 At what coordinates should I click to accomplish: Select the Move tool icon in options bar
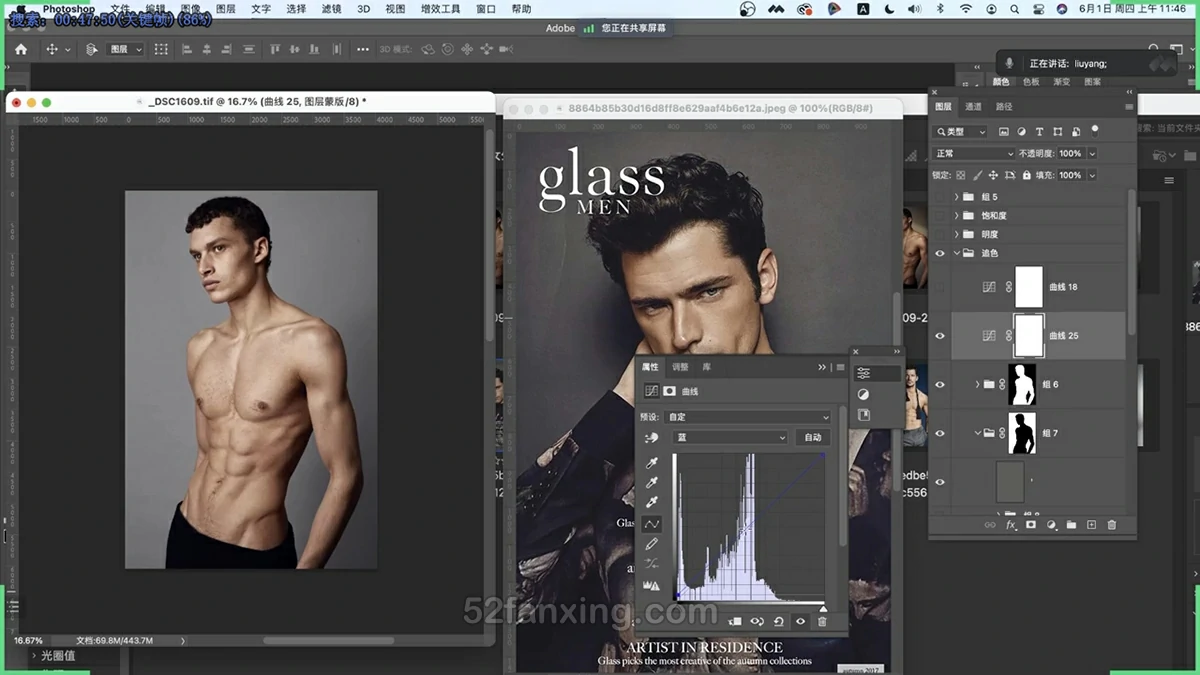[51, 49]
